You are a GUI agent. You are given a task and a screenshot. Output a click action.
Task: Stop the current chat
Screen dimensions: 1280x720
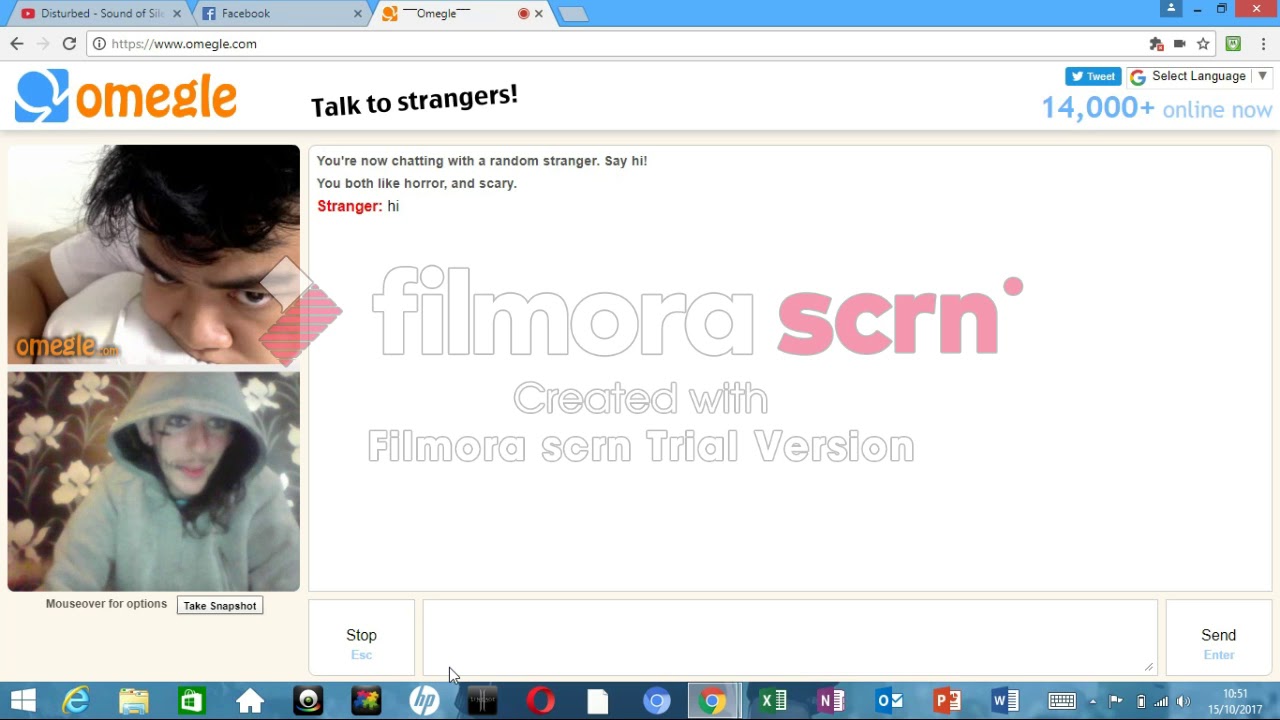click(x=361, y=638)
